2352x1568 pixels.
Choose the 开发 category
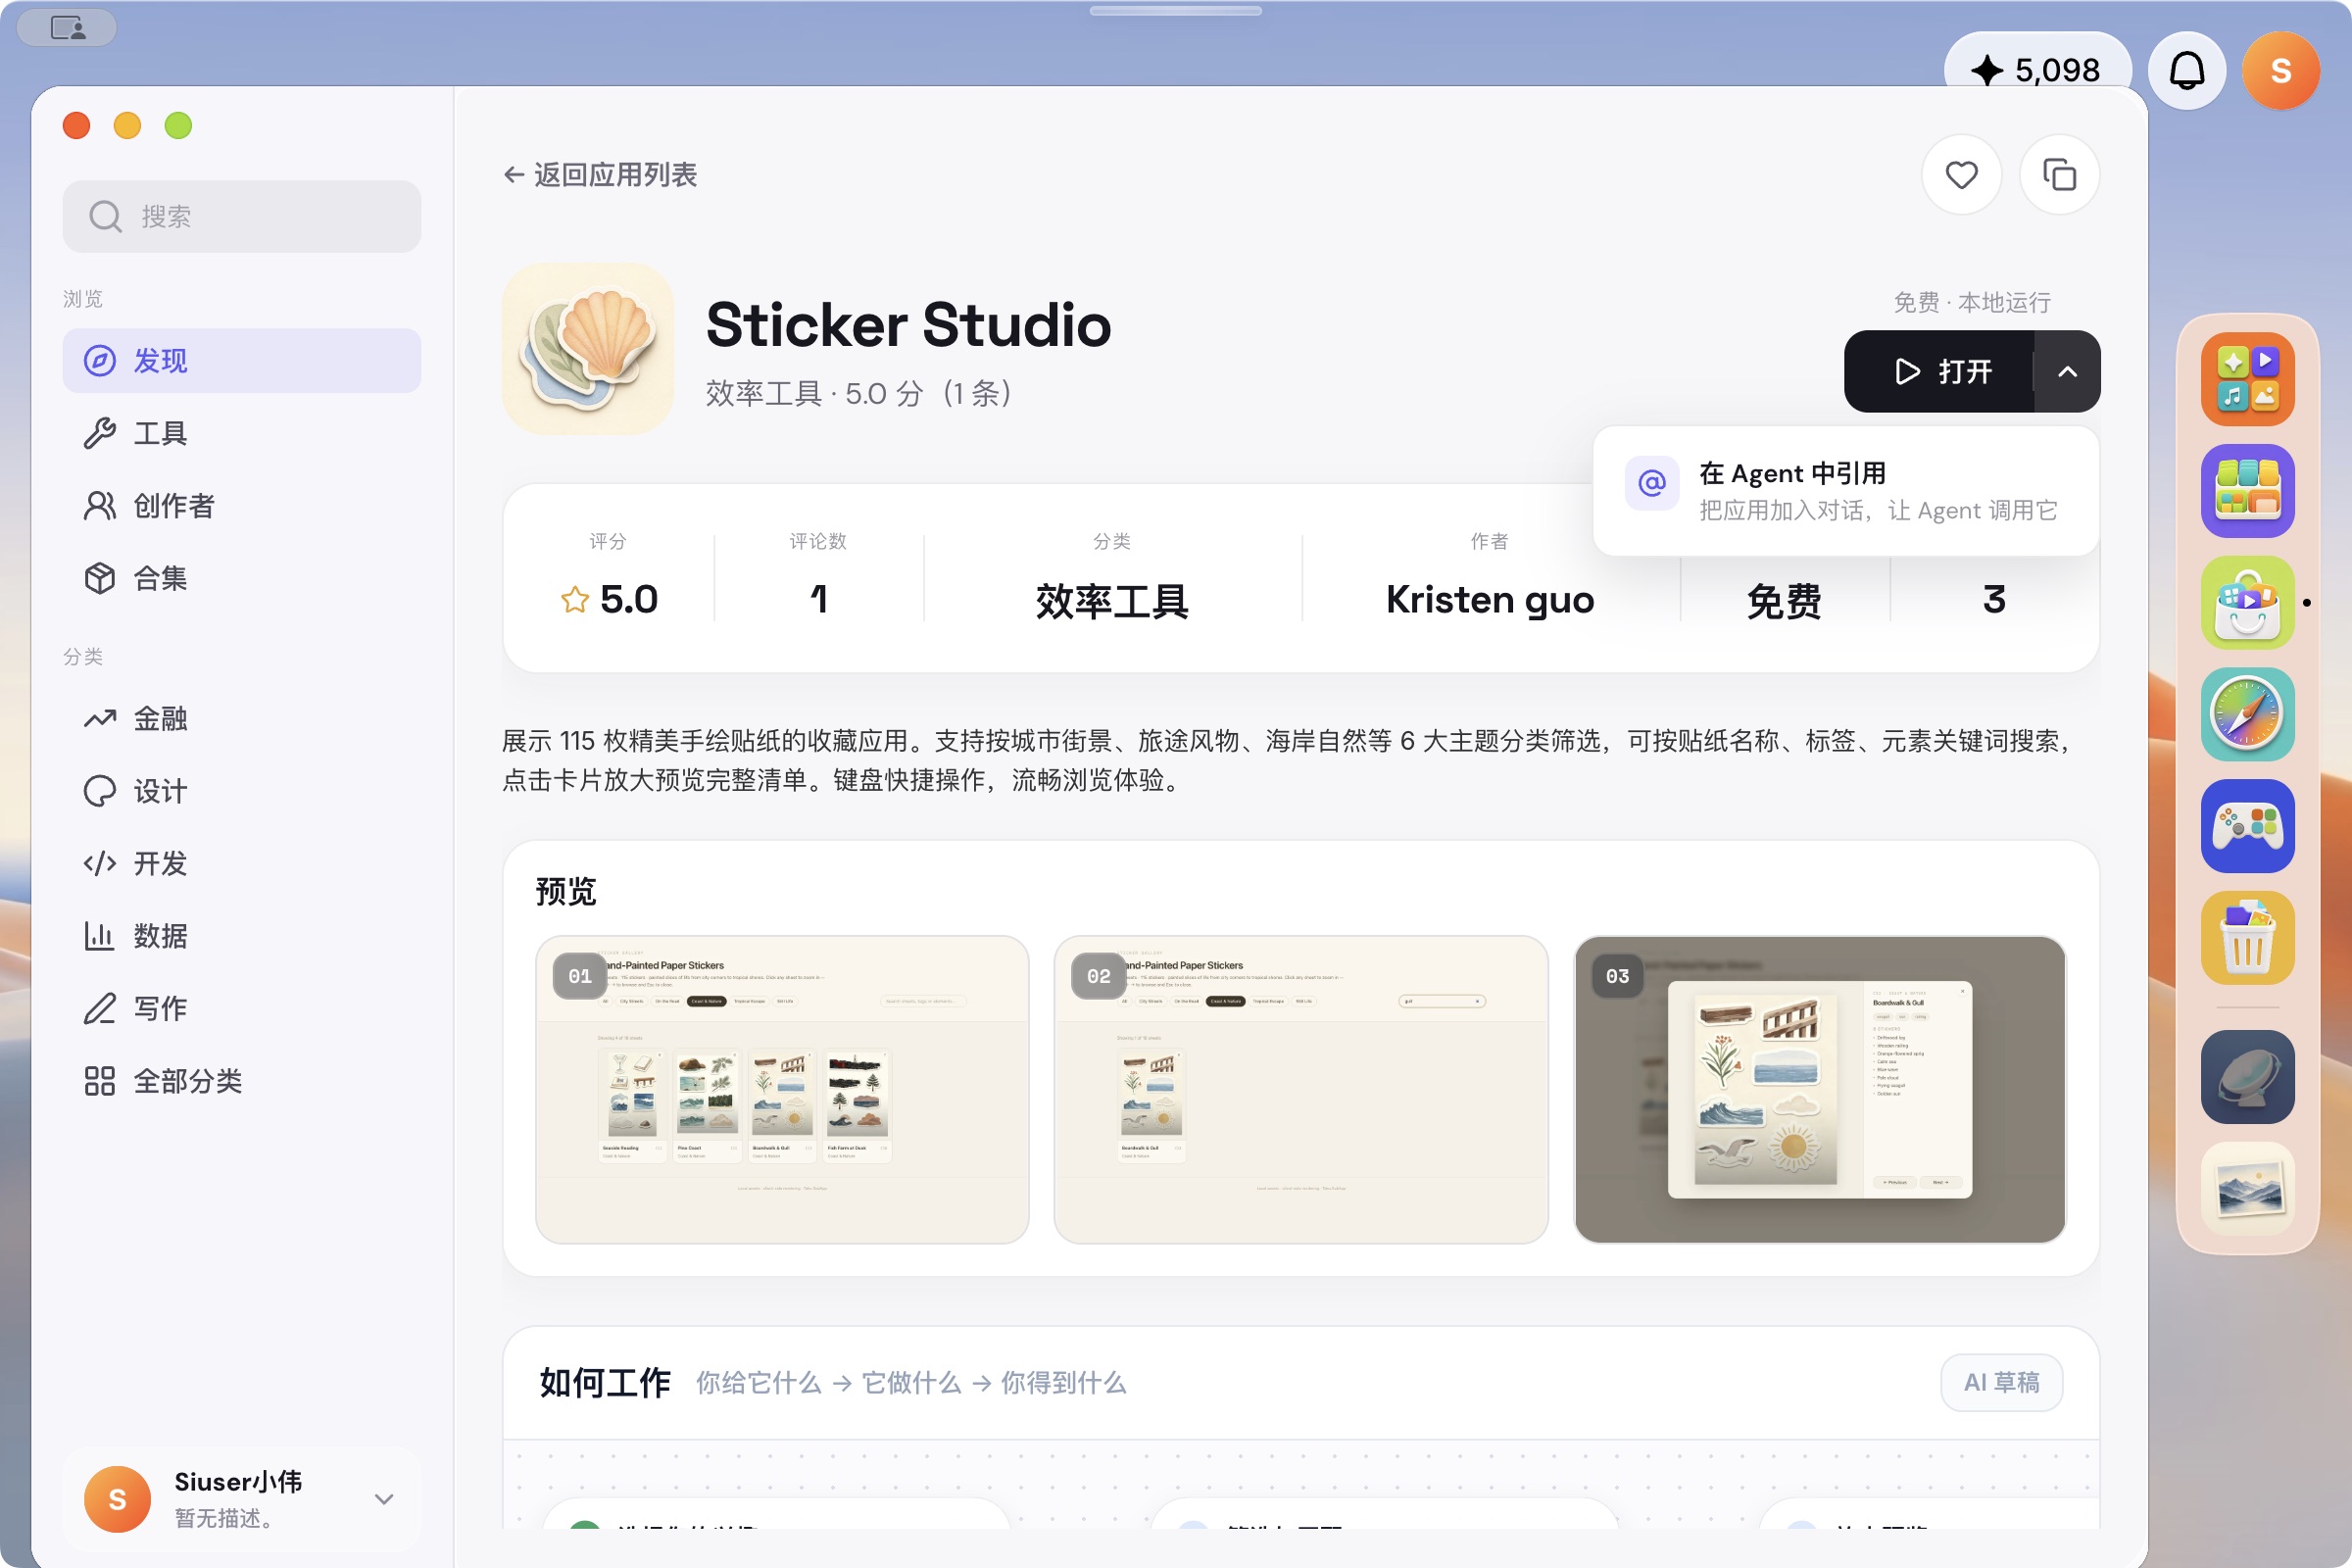point(242,863)
